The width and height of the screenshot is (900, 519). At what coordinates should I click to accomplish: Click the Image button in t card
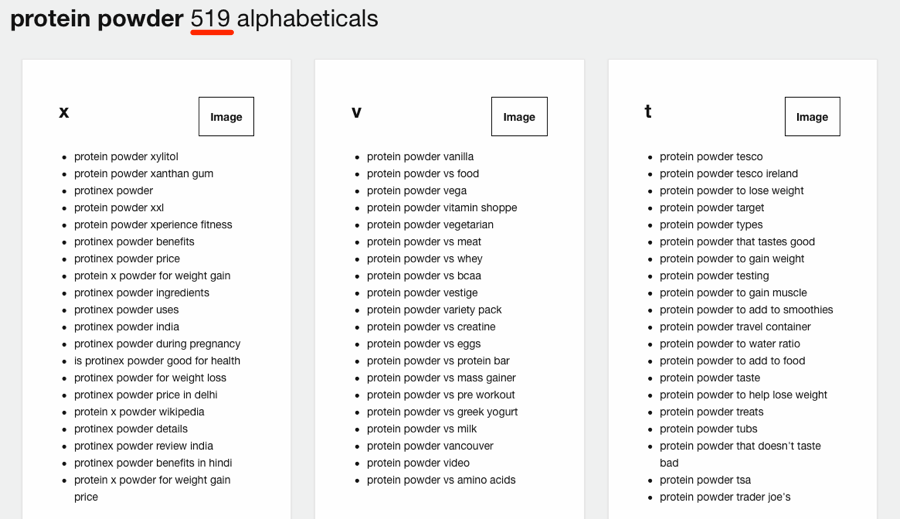click(812, 117)
